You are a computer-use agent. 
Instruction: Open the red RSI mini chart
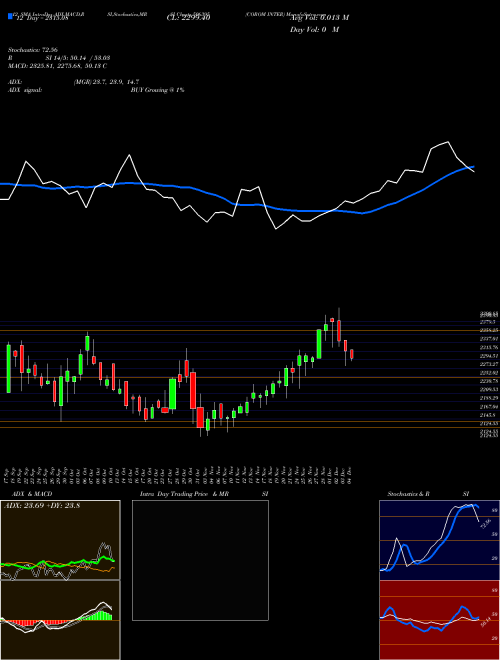coord(439,620)
